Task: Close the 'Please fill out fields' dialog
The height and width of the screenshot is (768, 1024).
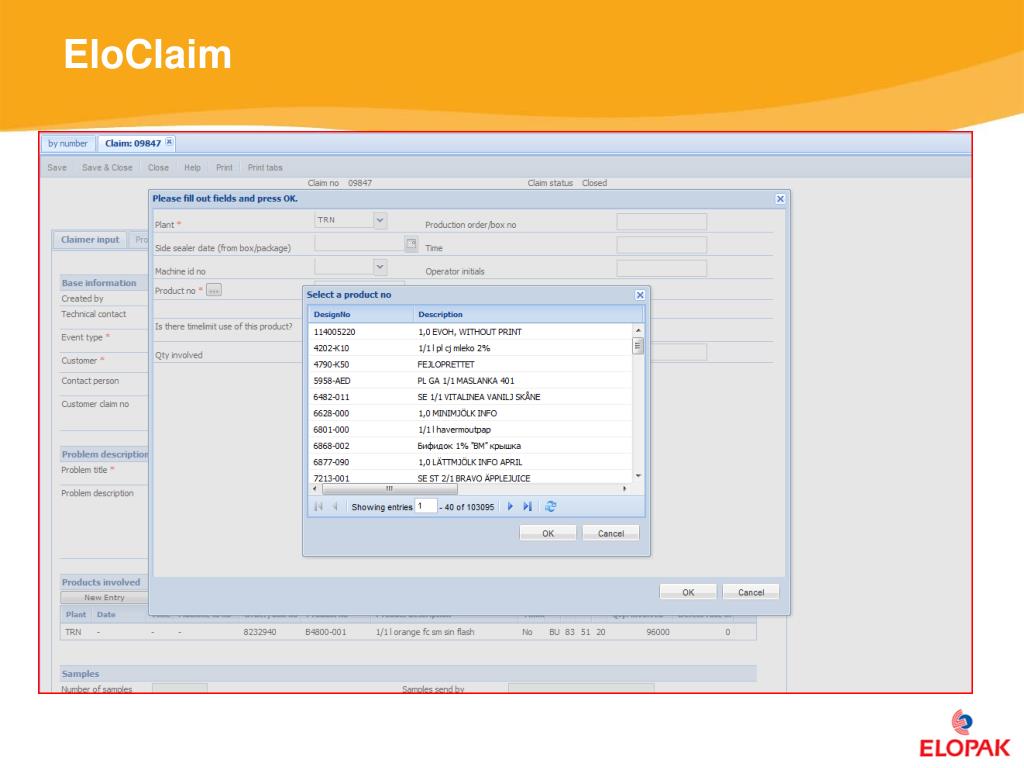Action: coord(780,199)
